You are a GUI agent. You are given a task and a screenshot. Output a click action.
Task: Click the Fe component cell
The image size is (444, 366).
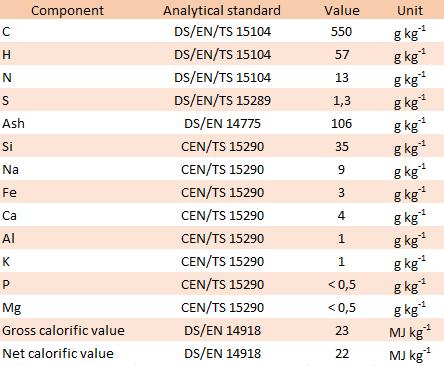(9, 193)
